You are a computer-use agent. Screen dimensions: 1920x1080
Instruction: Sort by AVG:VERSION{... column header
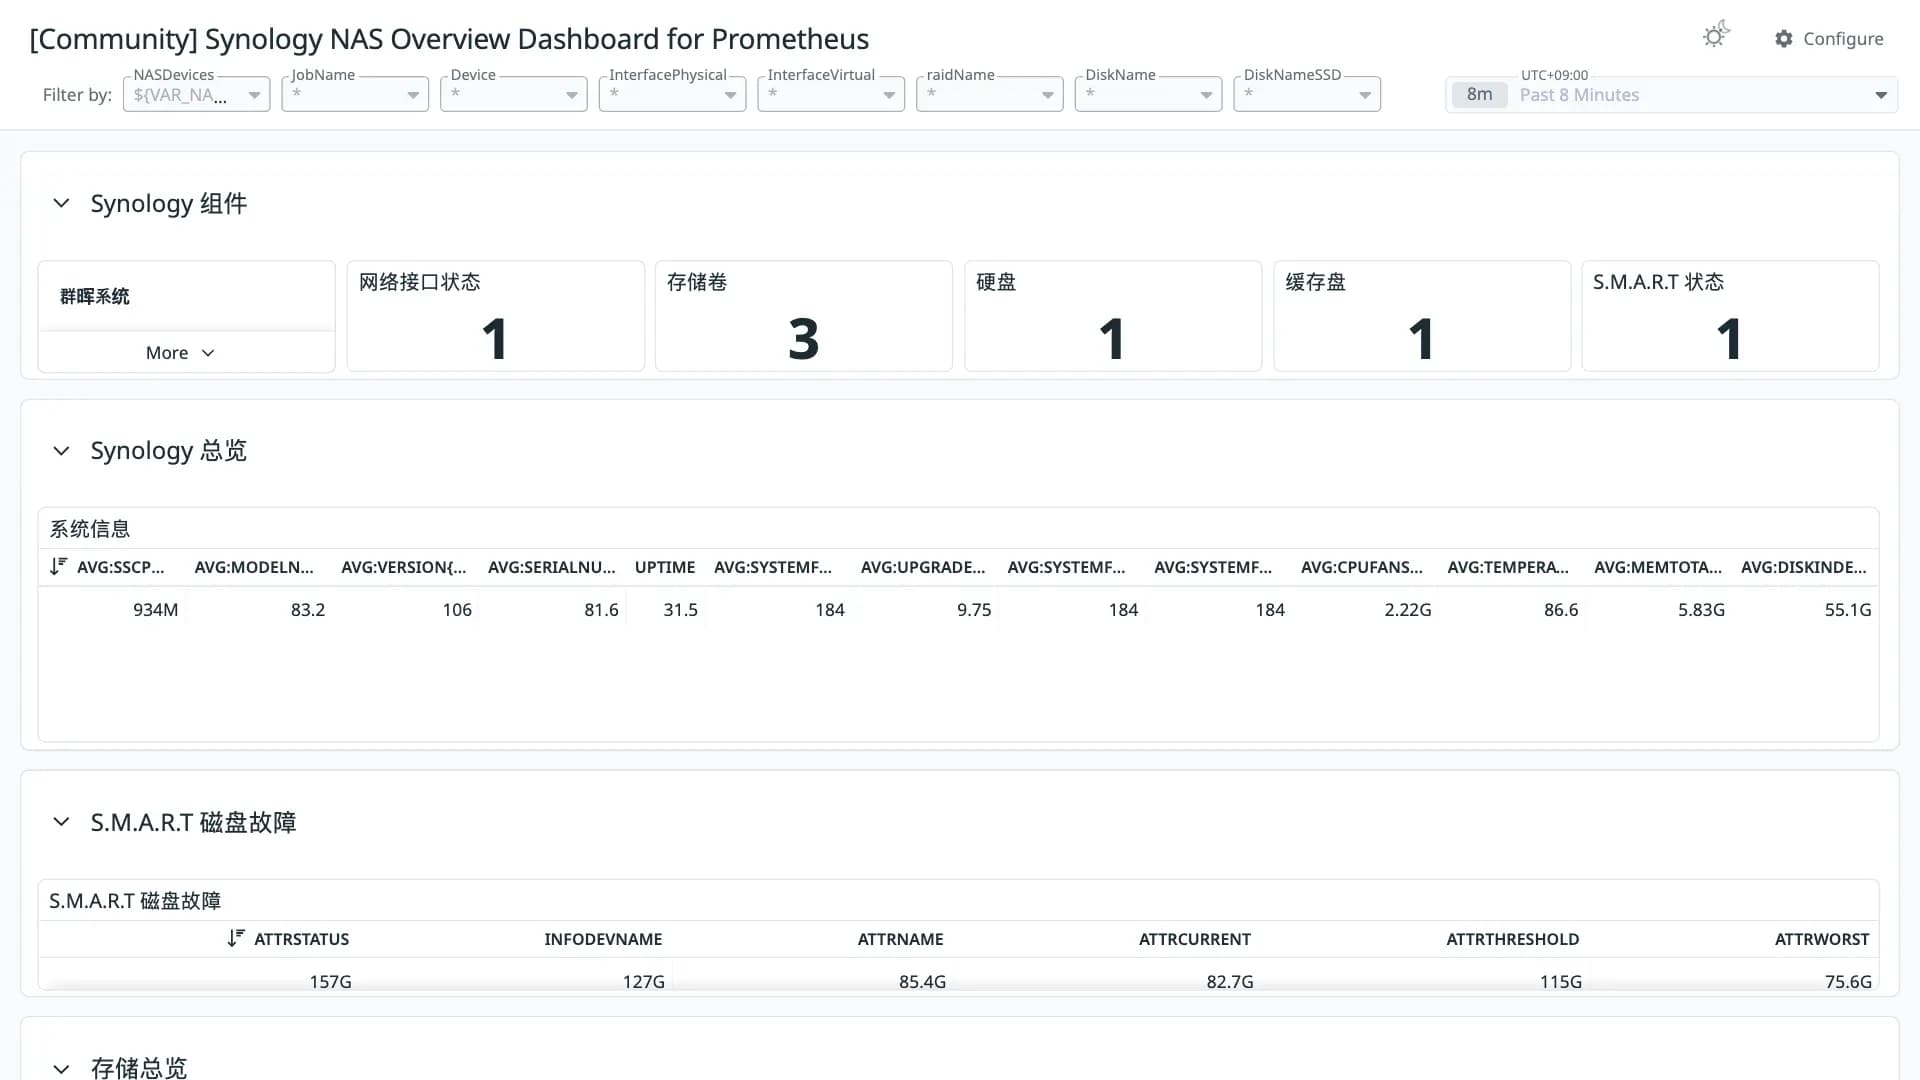point(404,567)
